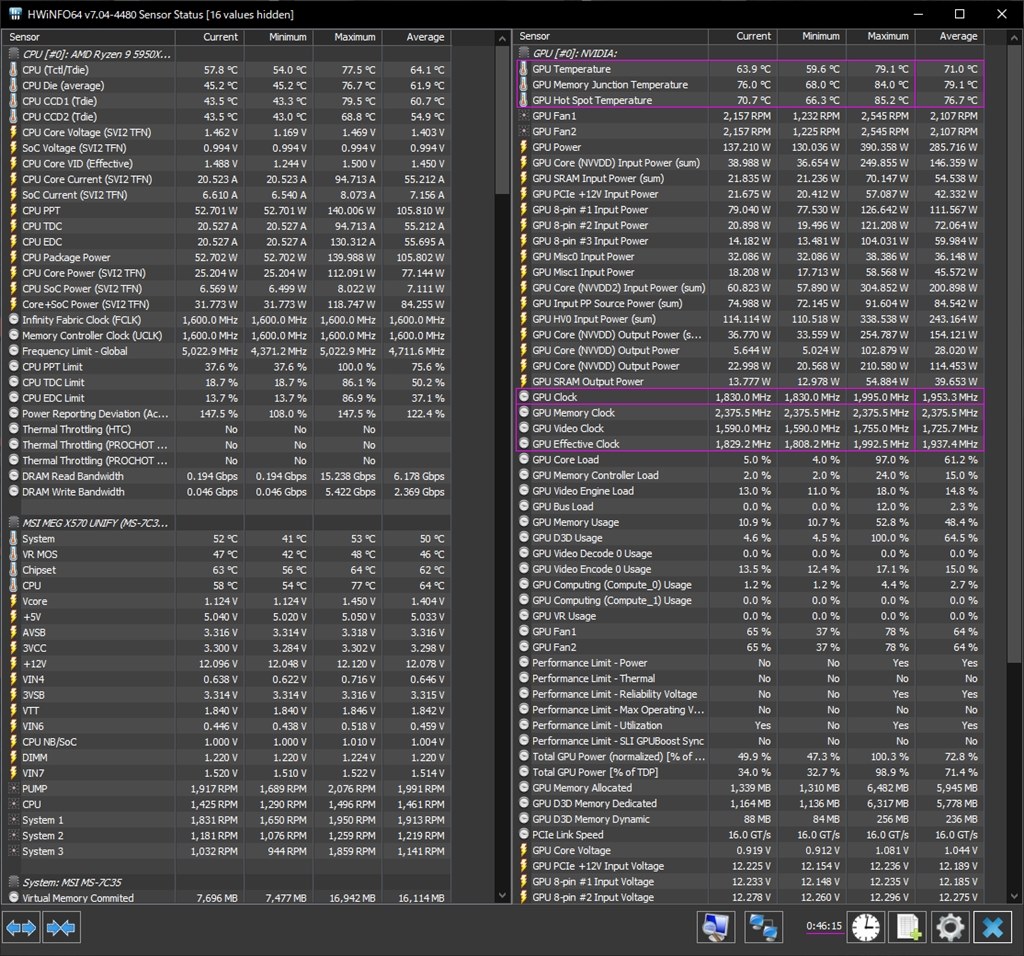
Task: Select the Performance Limit - Utilization row
Action: (748, 725)
